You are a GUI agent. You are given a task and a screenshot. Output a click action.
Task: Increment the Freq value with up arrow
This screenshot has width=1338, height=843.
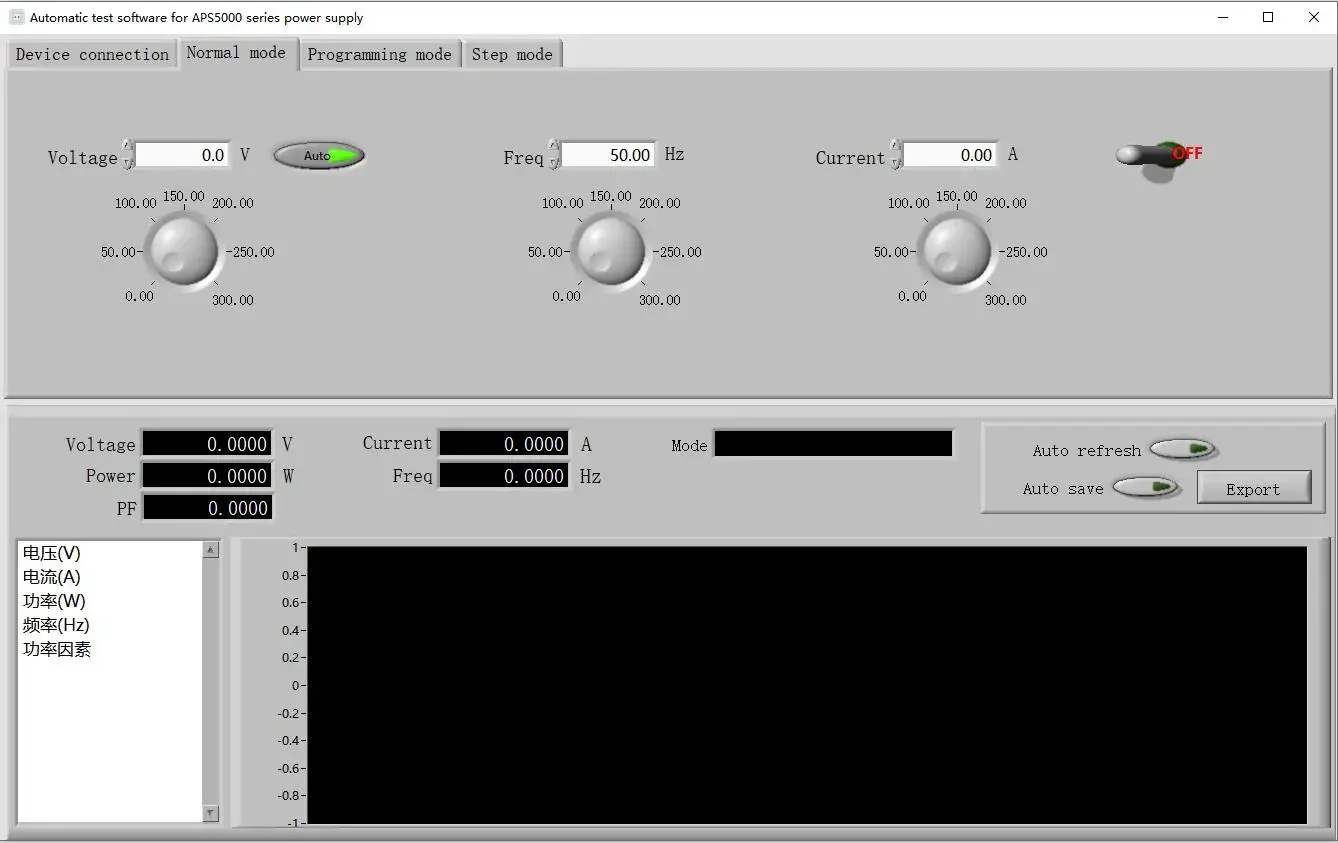click(x=553, y=147)
